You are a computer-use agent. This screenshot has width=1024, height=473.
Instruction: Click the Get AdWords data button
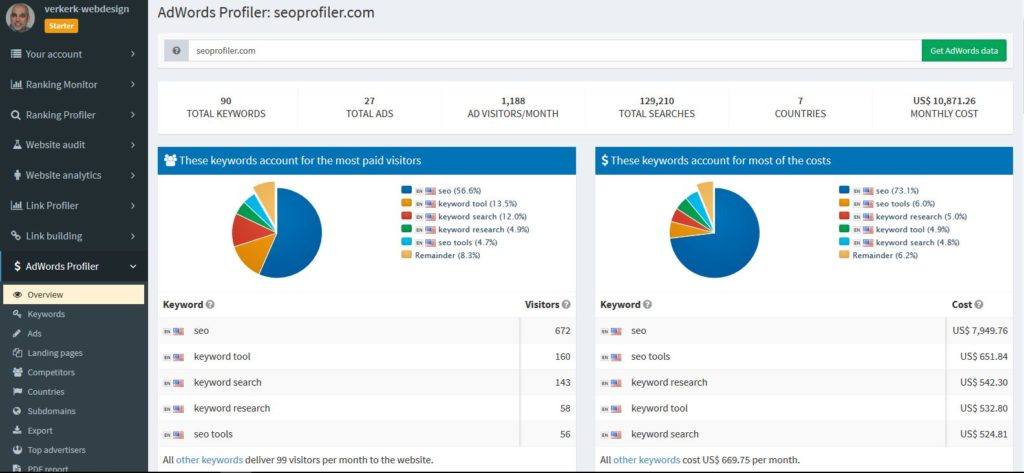pyautogui.click(x=964, y=50)
